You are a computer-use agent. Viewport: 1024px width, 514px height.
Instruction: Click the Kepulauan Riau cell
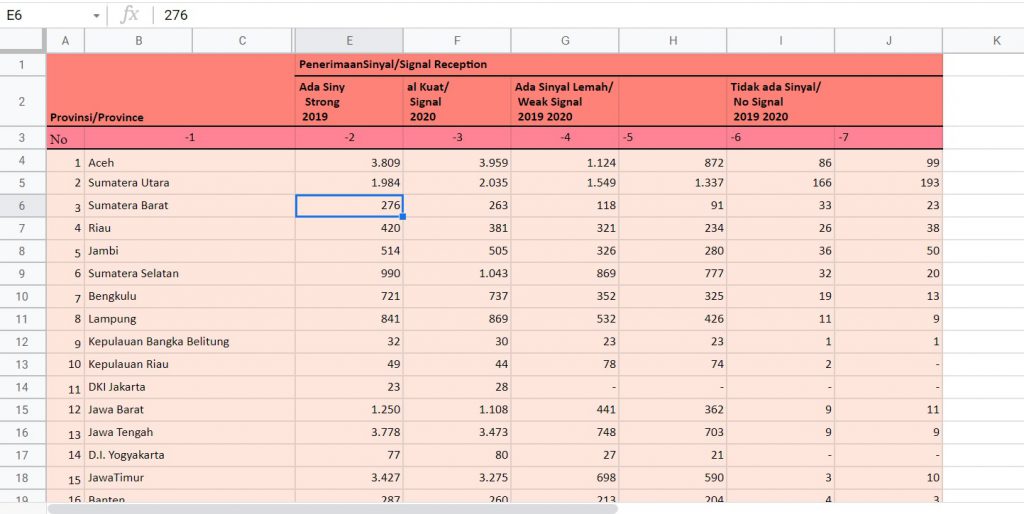coord(189,364)
